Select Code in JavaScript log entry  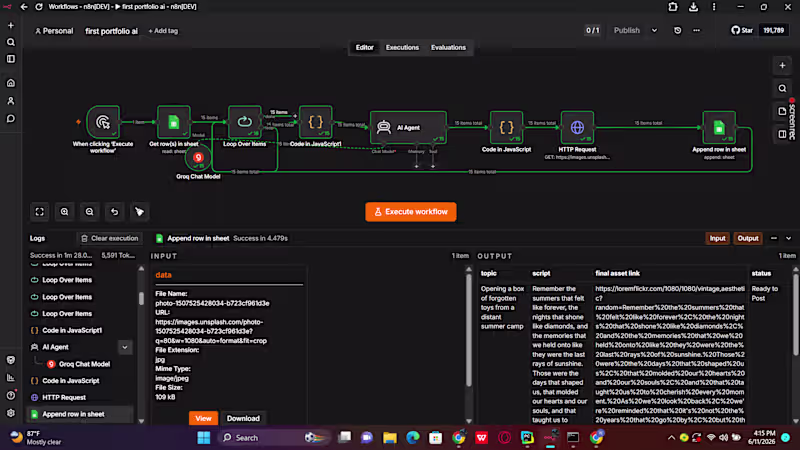pyautogui.click(x=71, y=381)
